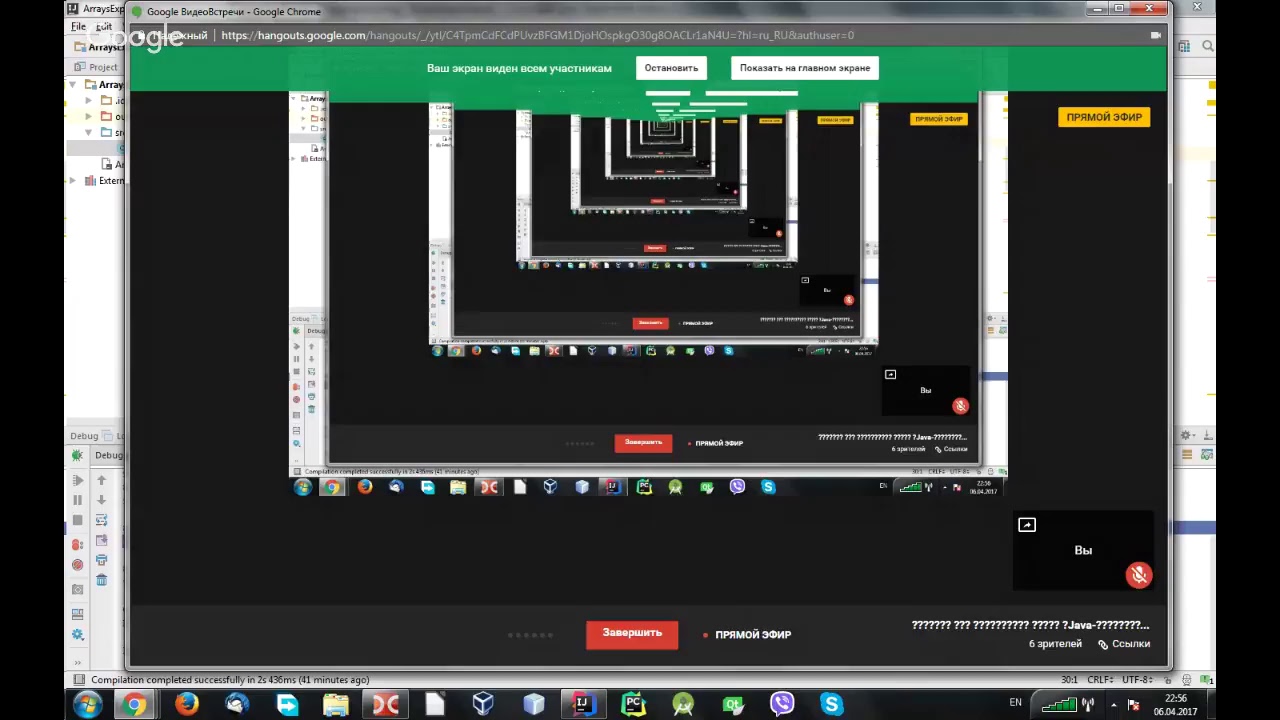The image size is (1280, 720).
Task: Click Показать на главном экране button
Action: coord(805,68)
